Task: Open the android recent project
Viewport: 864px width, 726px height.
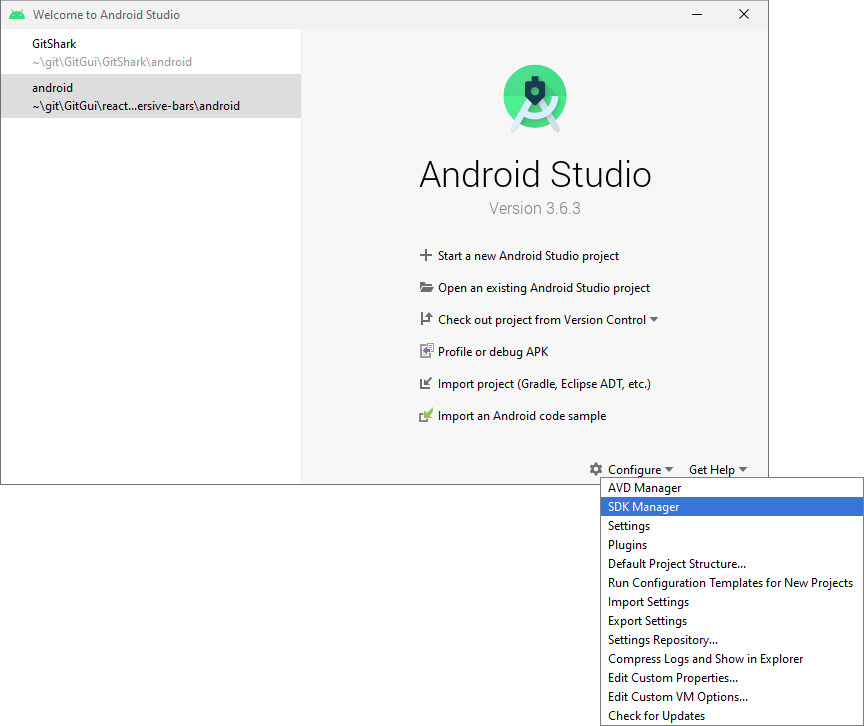Action: 151,96
